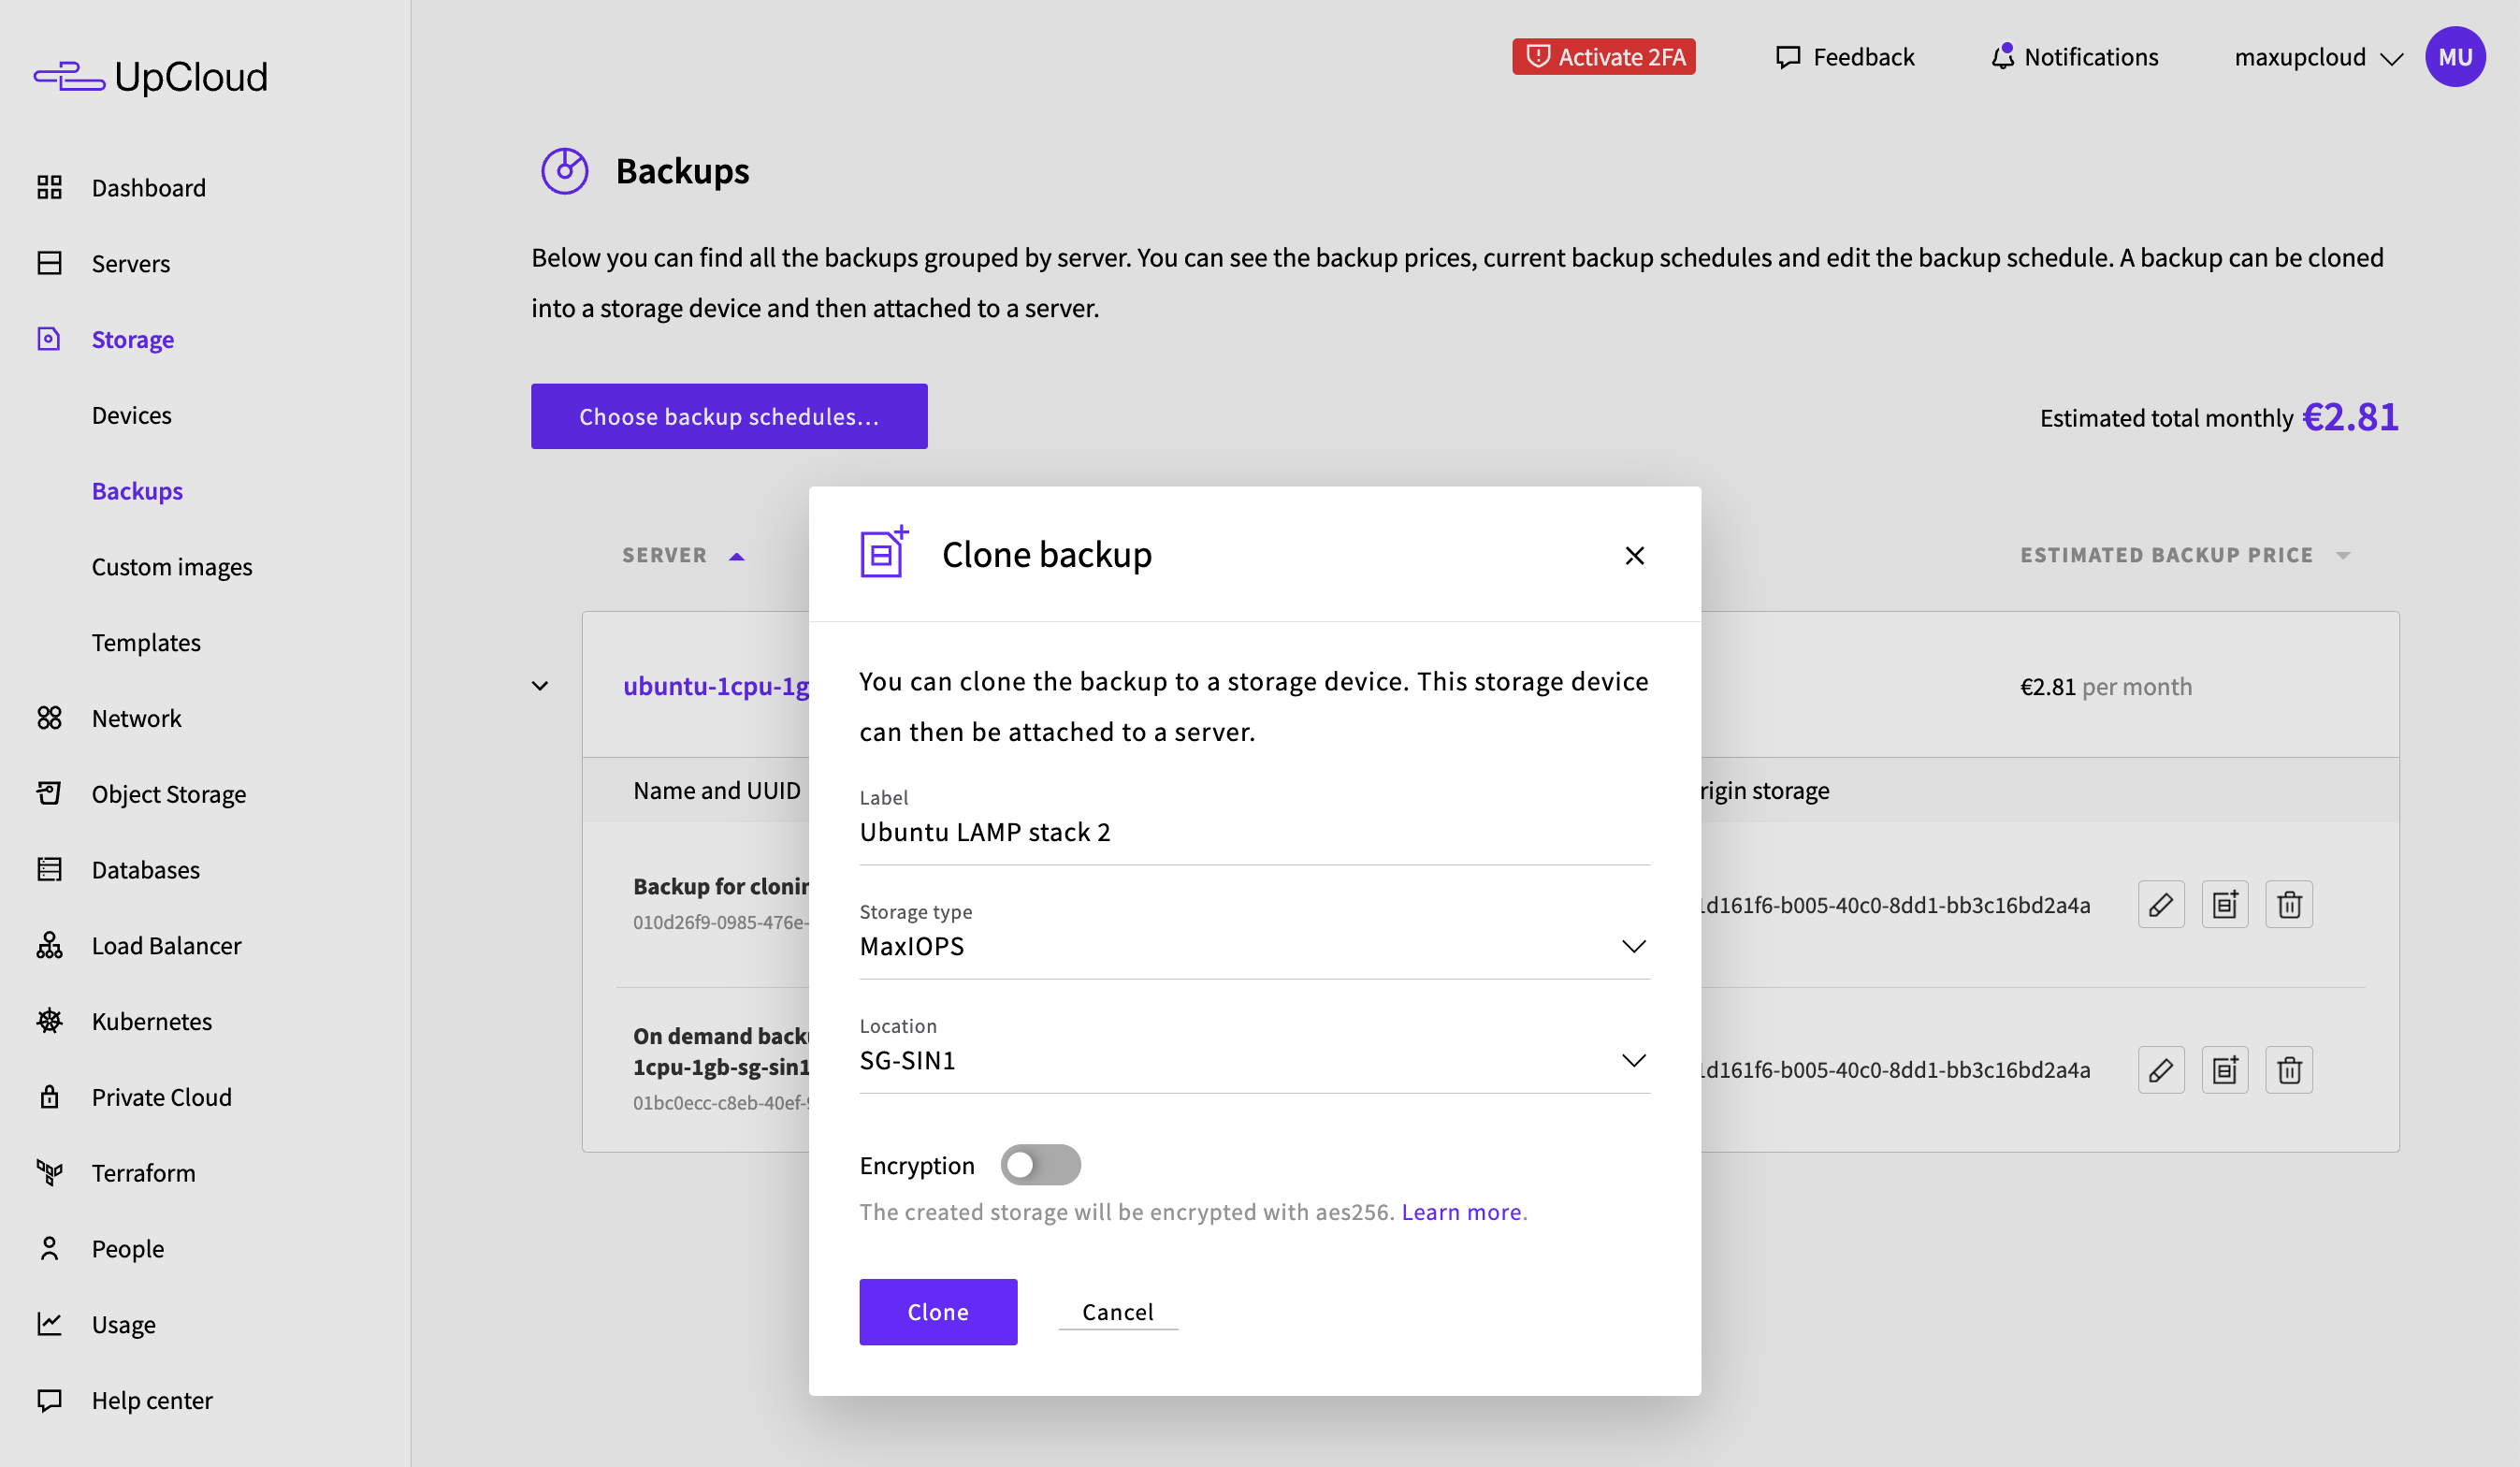2520x1467 pixels.
Task: Open the maxupcloud account dropdown
Action: (2318, 57)
